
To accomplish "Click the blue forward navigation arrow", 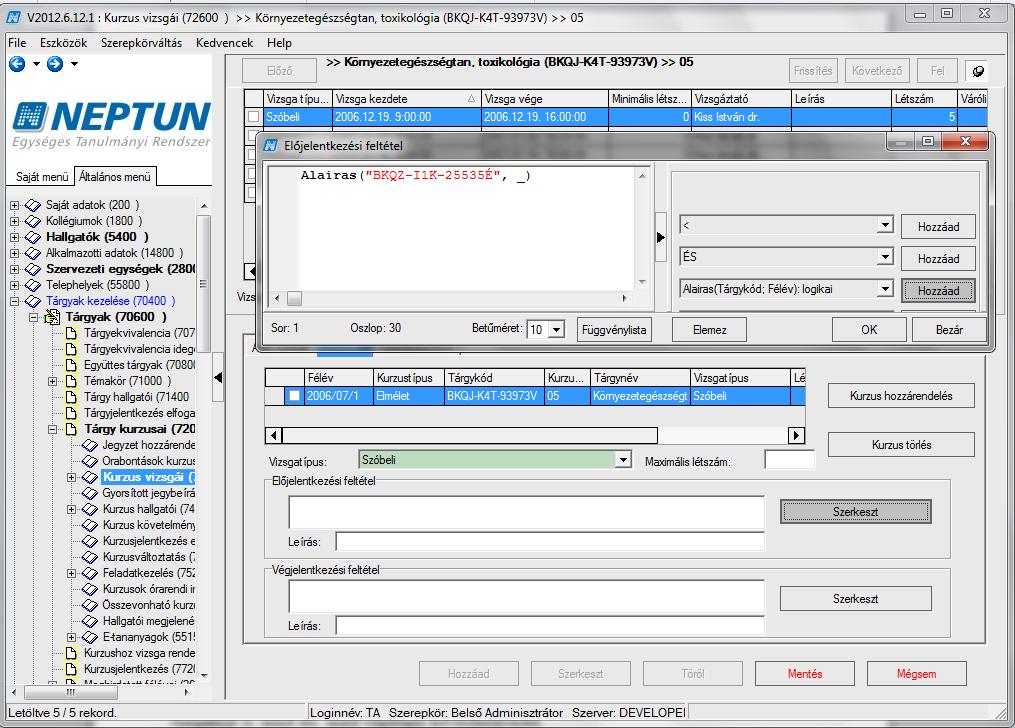I will pyautogui.click(x=55, y=63).
